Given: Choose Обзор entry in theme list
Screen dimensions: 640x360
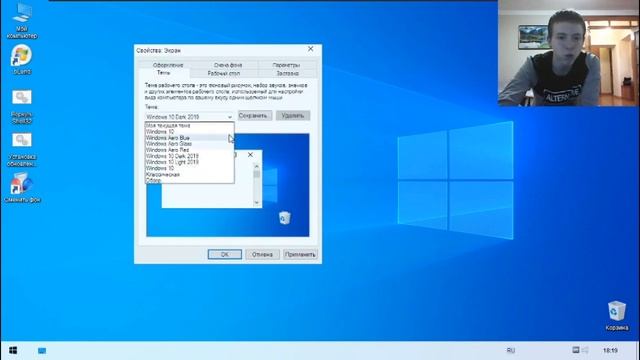Looking at the screenshot, I should tap(189, 180).
